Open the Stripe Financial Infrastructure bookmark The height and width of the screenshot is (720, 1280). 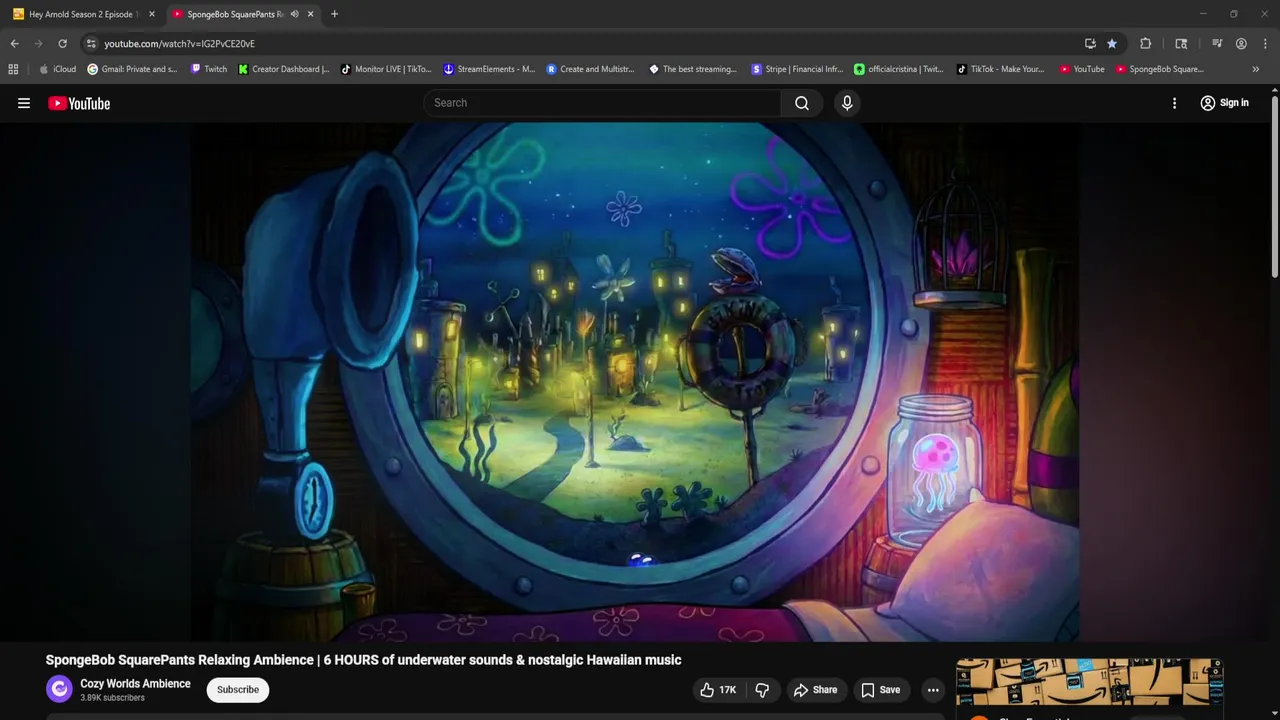pyautogui.click(x=797, y=69)
